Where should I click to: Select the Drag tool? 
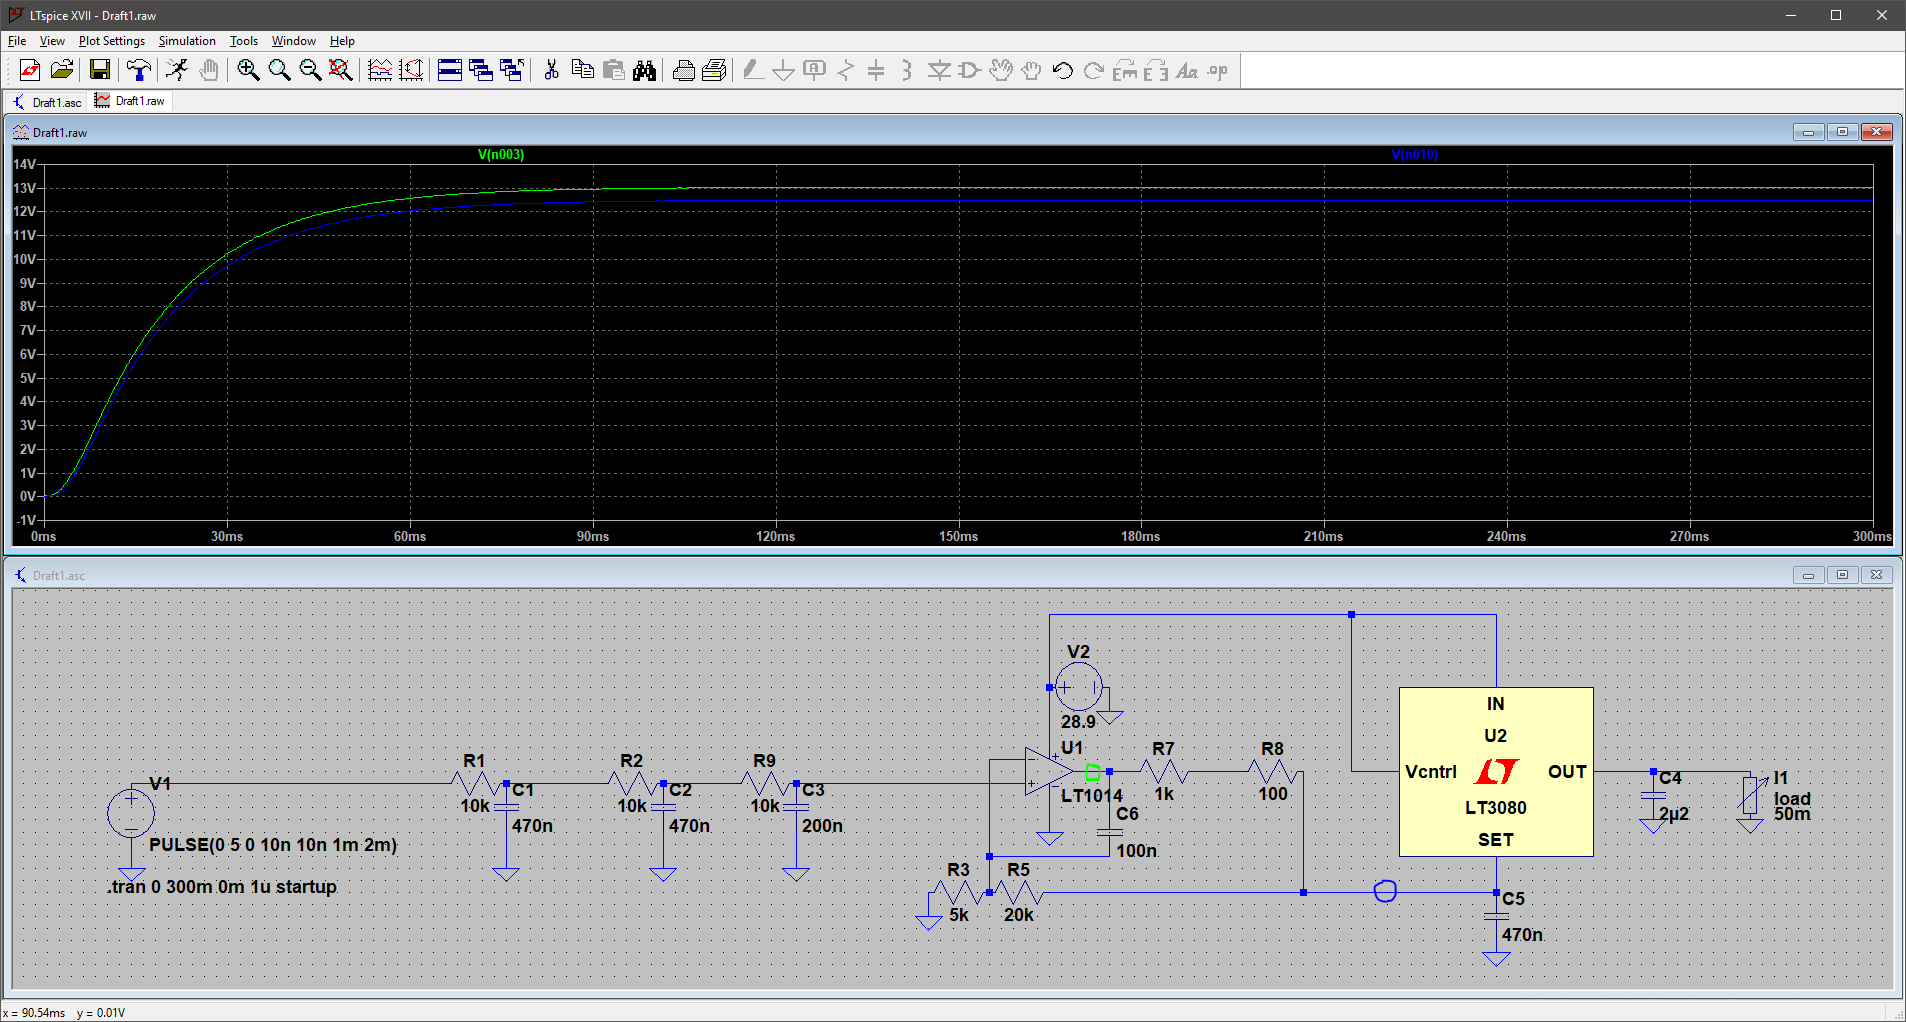pyautogui.click(x=1032, y=70)
